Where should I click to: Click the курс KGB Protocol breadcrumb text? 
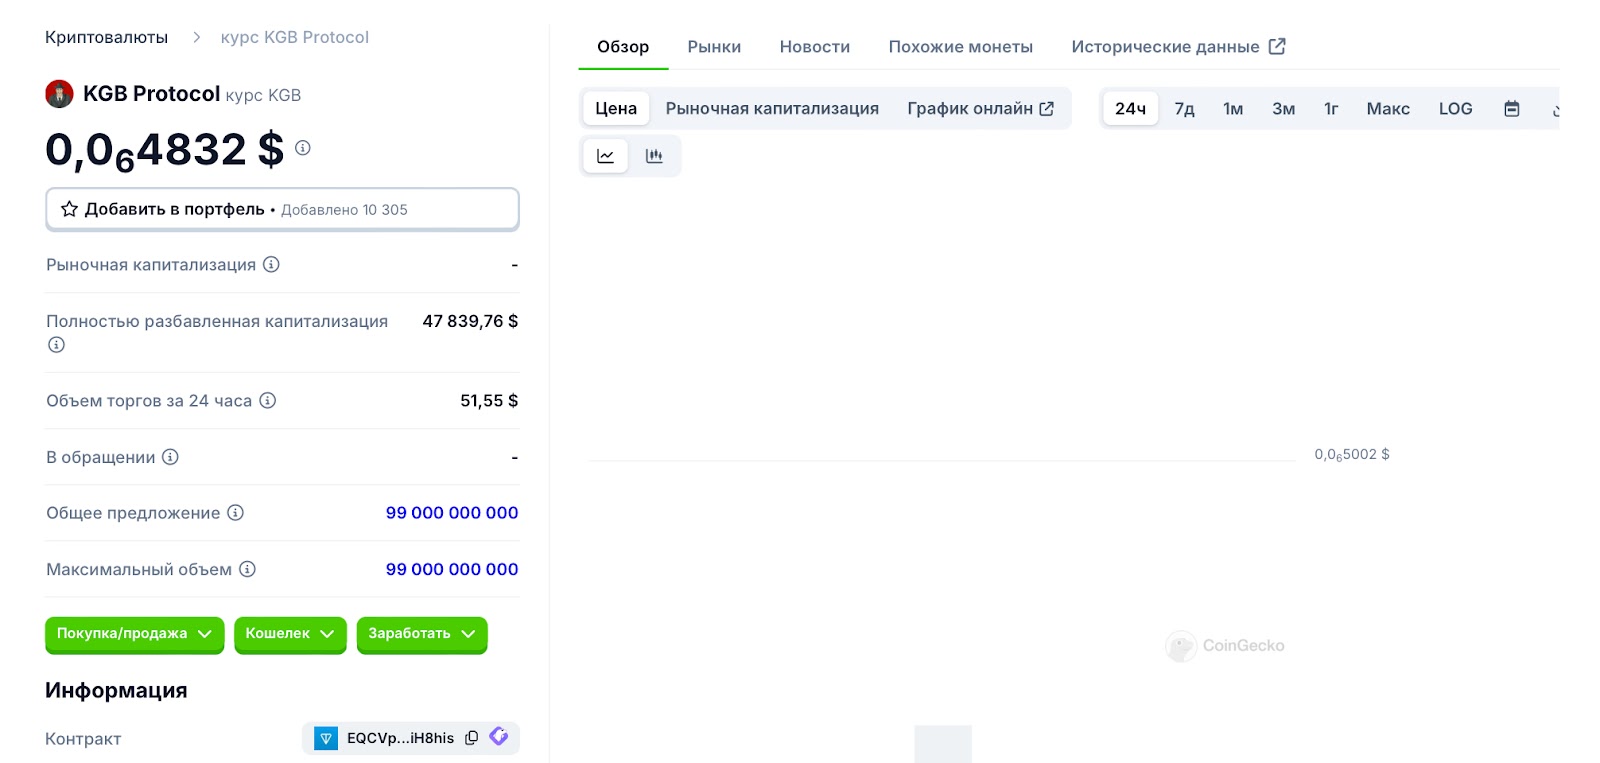(x=294, y=37)
